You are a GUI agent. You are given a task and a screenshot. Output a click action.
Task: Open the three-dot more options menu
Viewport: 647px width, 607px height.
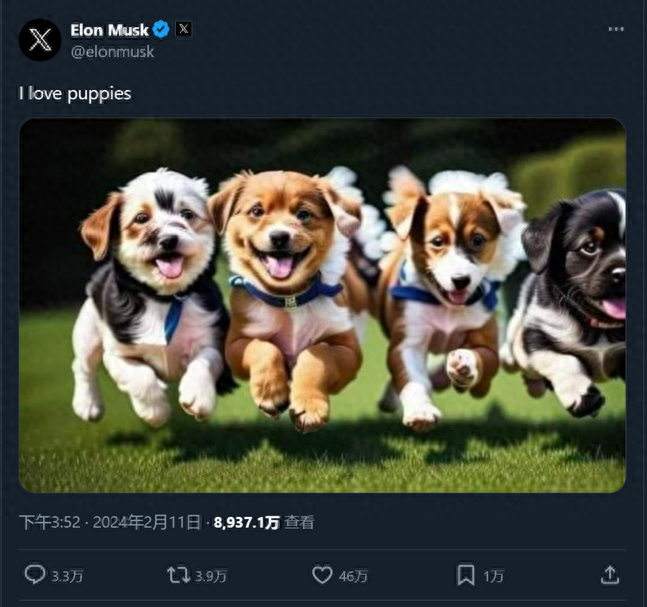[616, 30]
